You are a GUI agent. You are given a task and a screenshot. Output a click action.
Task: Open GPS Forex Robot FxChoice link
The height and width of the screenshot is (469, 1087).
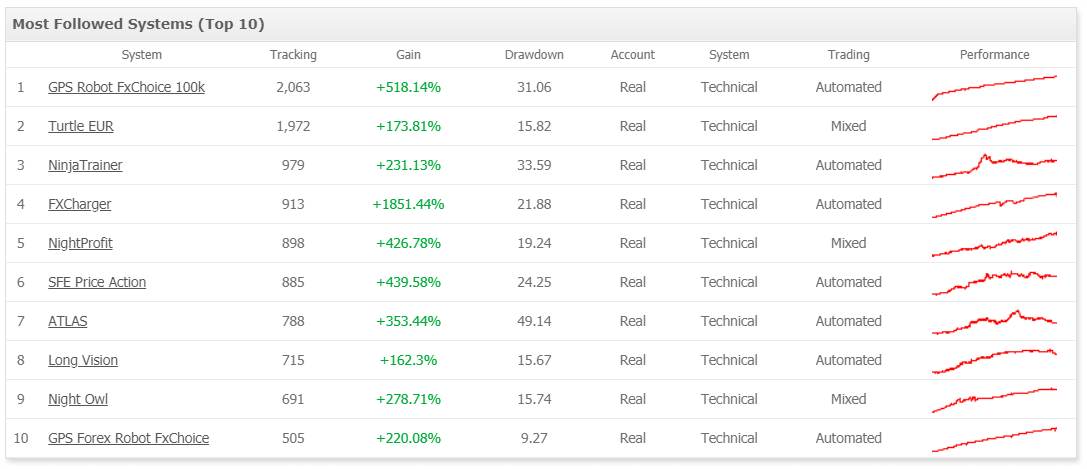(128, 438)
